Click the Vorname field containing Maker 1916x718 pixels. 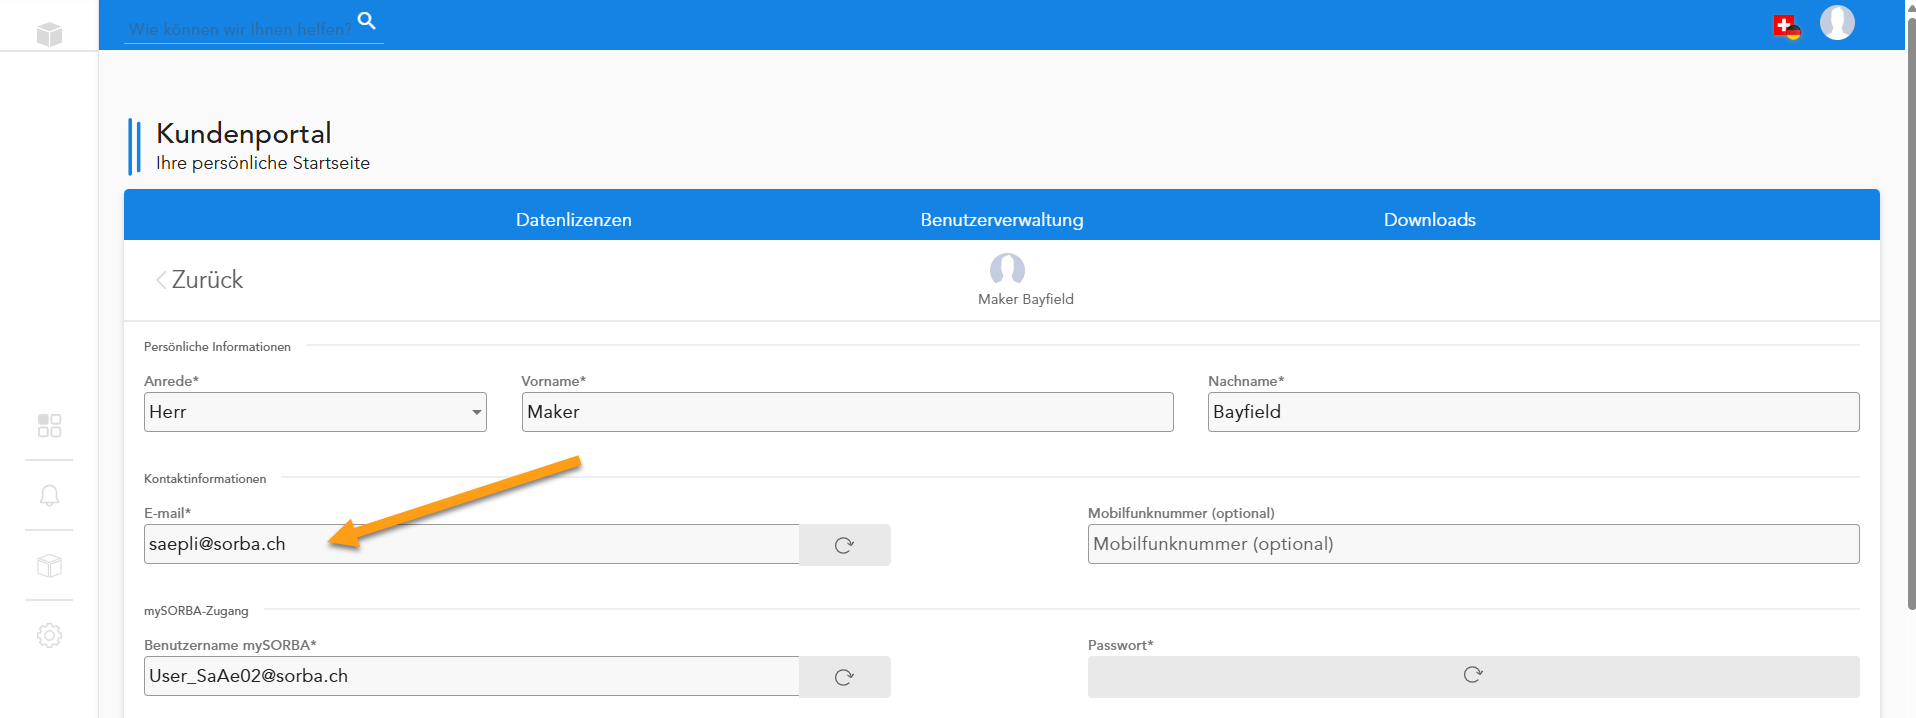(x=848, y=412)
